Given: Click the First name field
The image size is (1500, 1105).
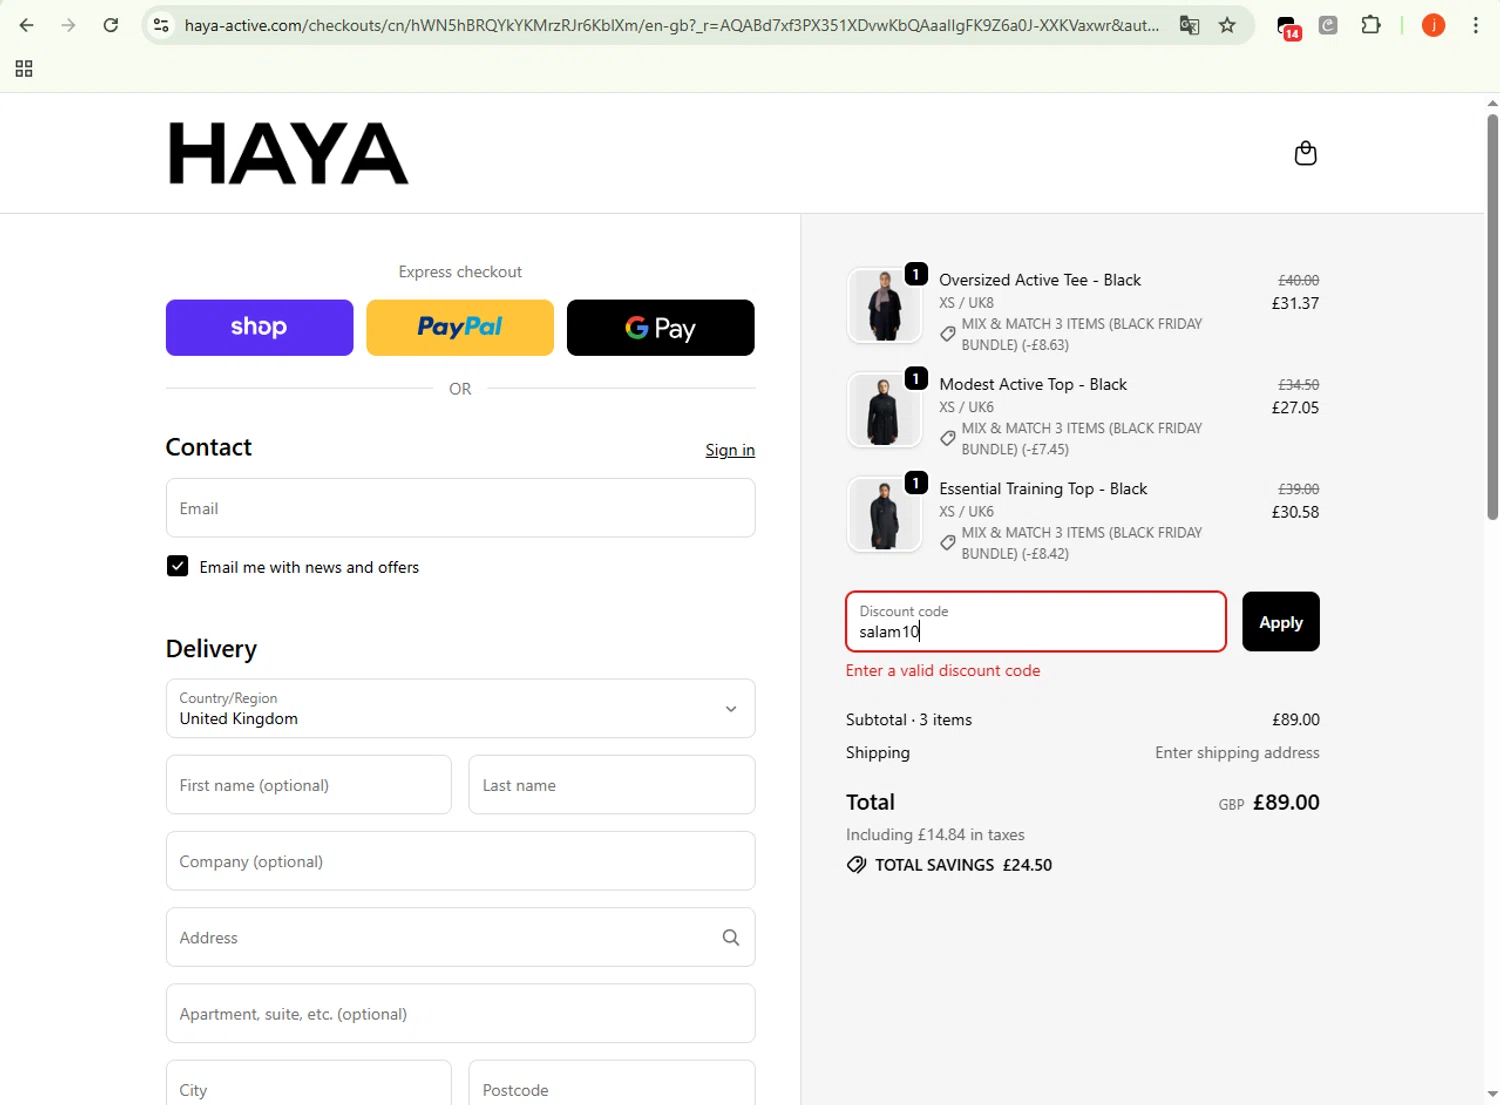Looking at the screenshot, I should [308, 785].
